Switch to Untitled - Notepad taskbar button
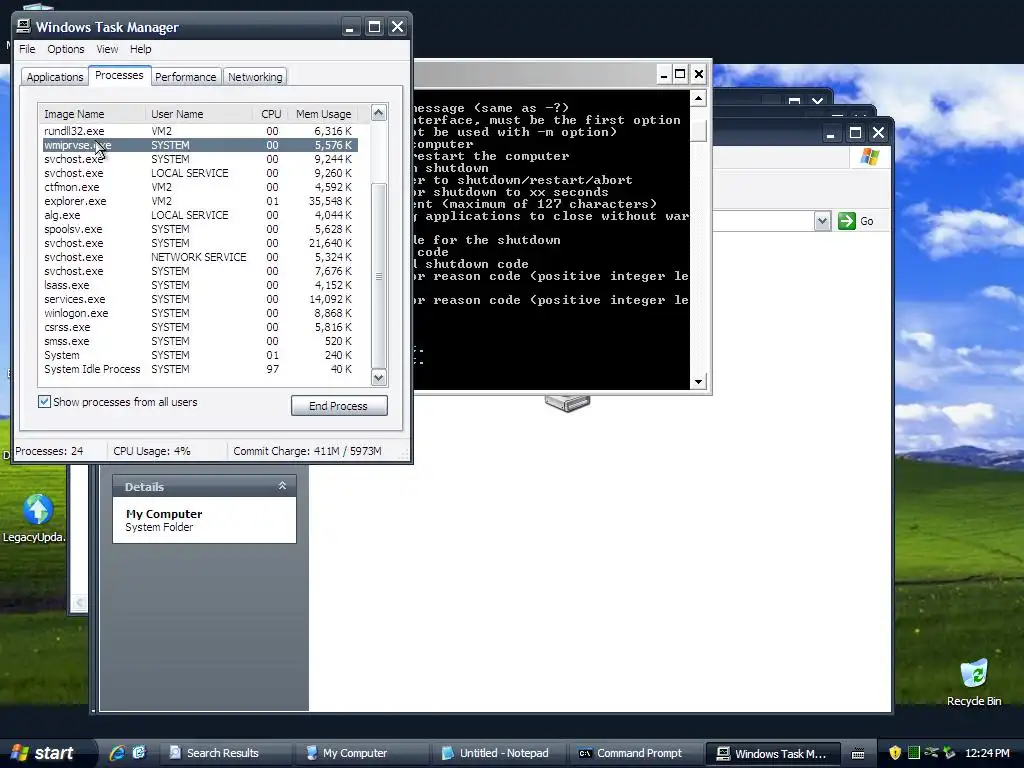 click(499, 753)
